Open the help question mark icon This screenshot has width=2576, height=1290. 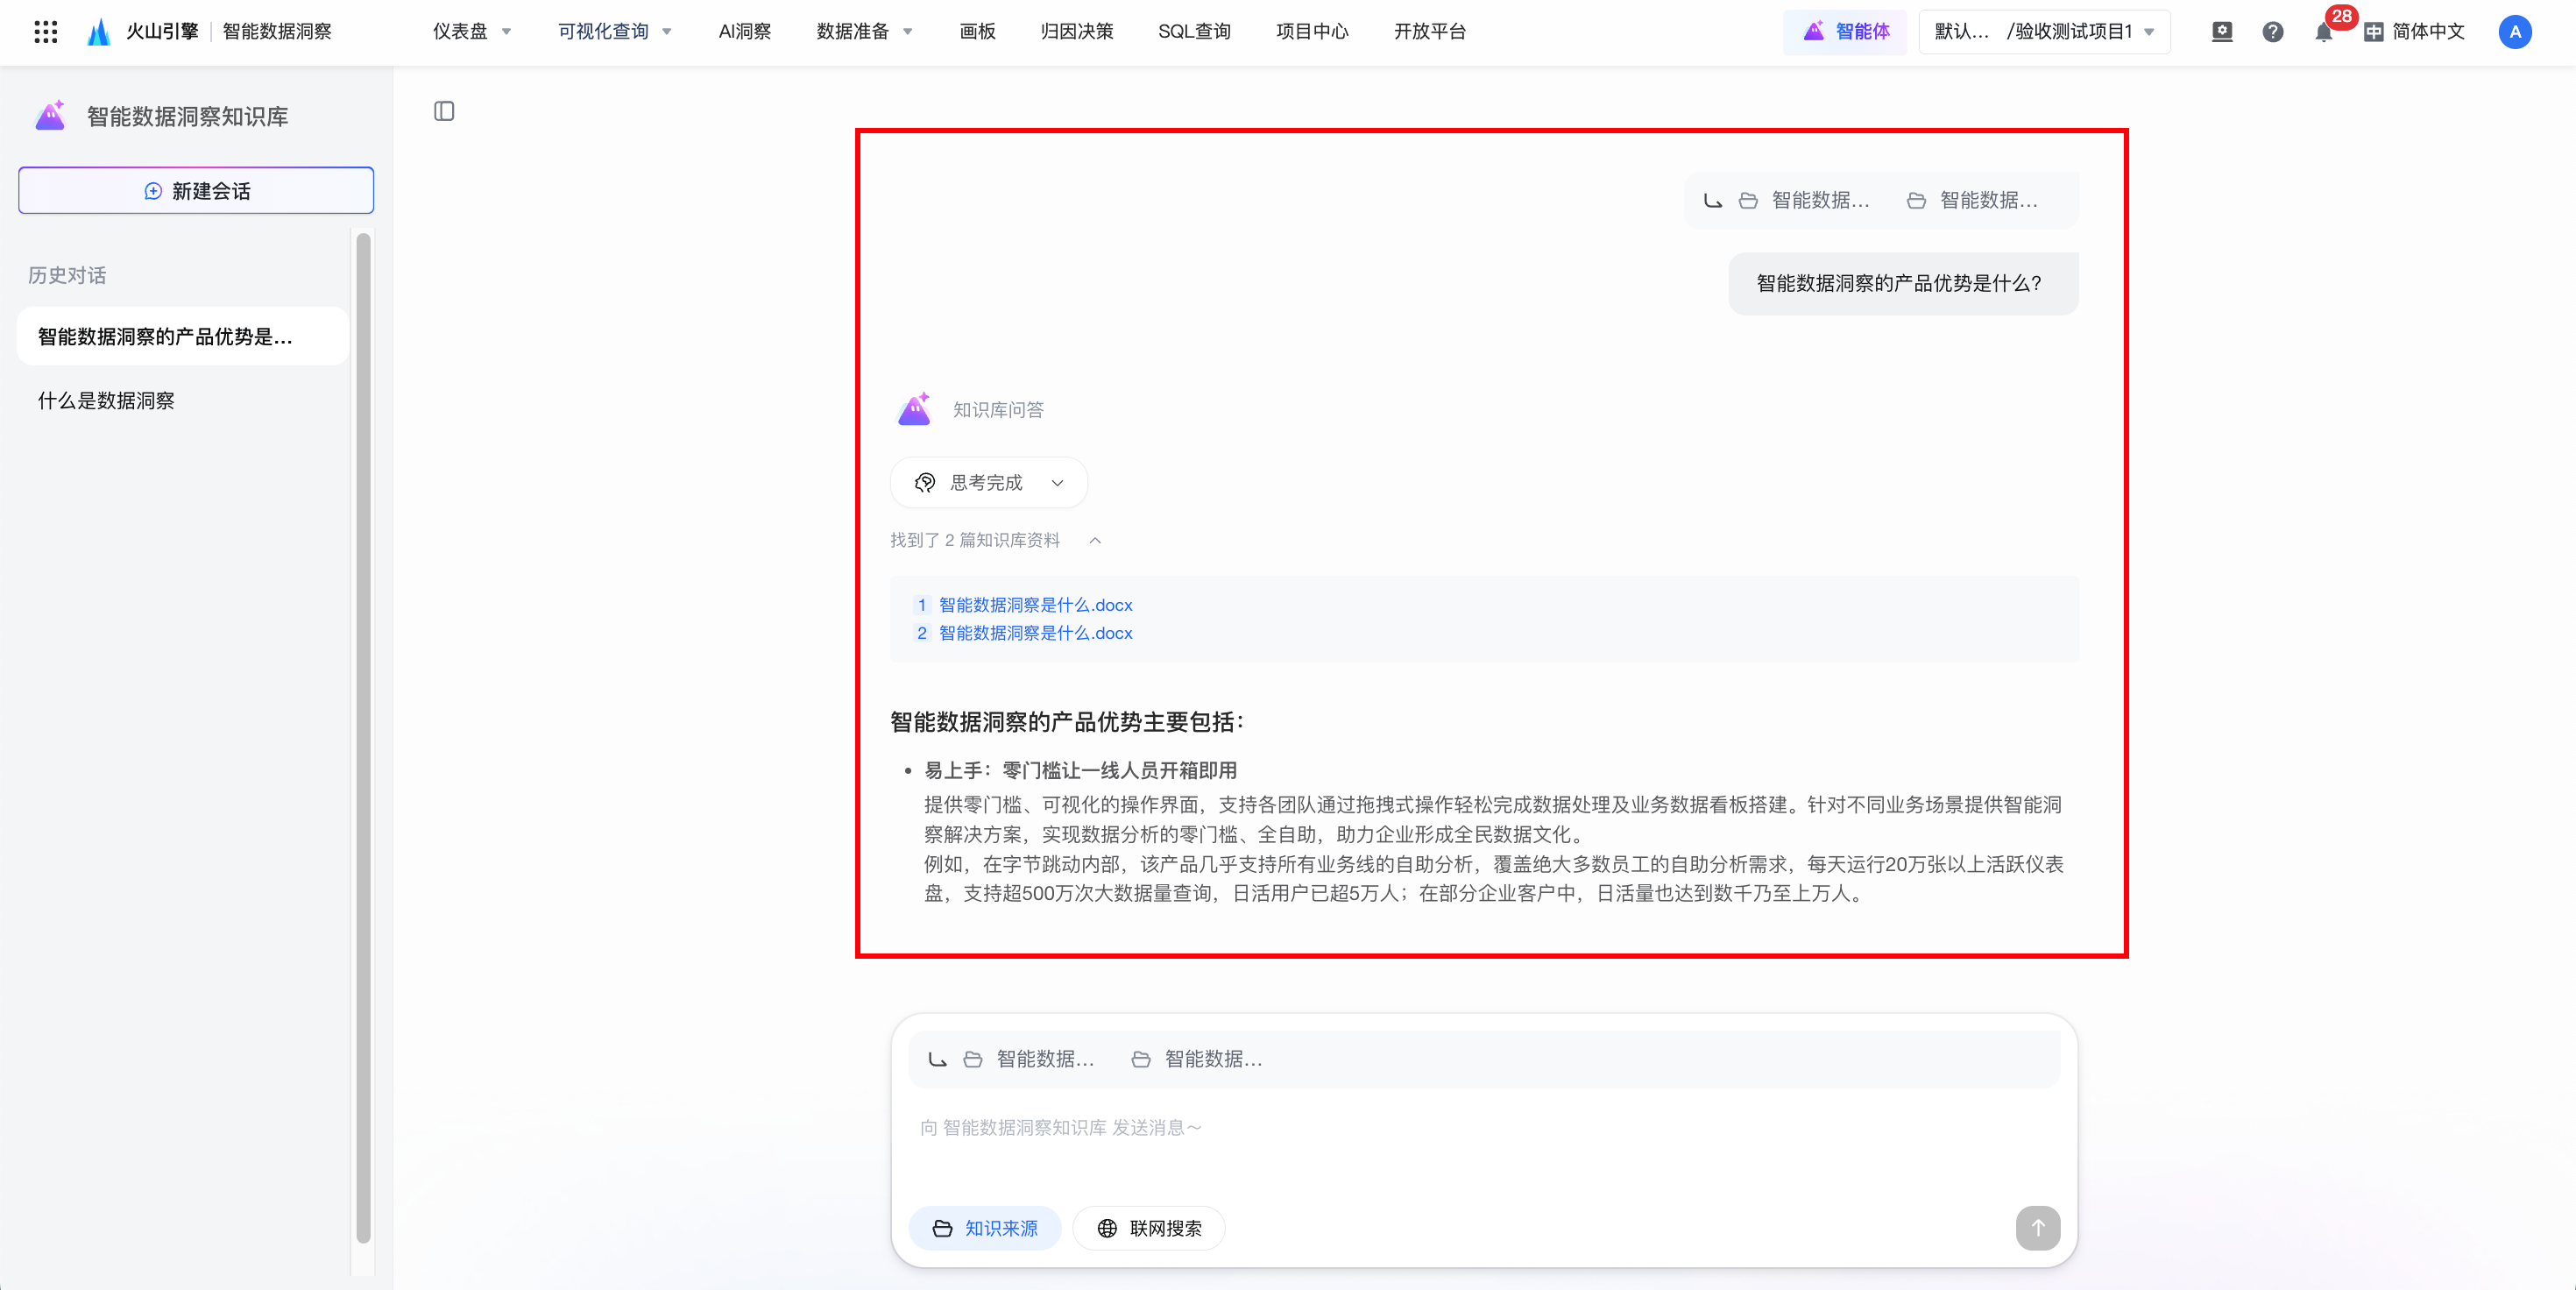(x=2272, y=32)
